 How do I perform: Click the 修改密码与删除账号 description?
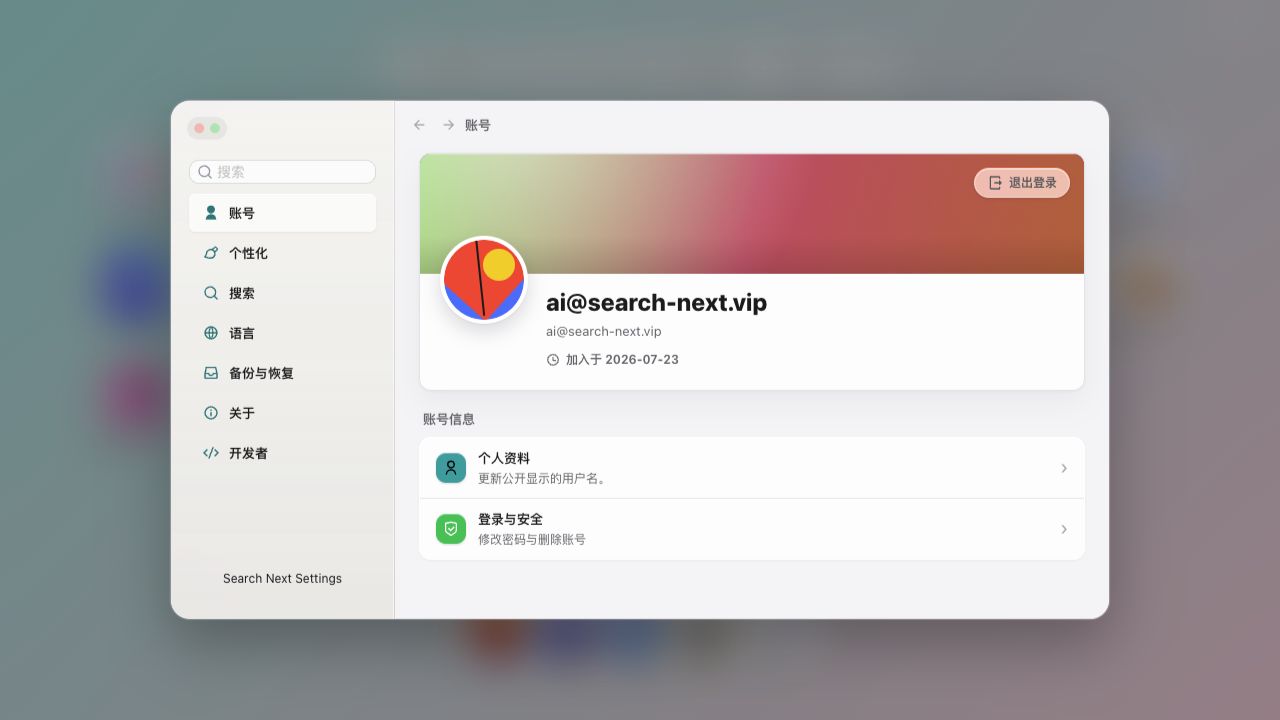[x=532, y=539]
